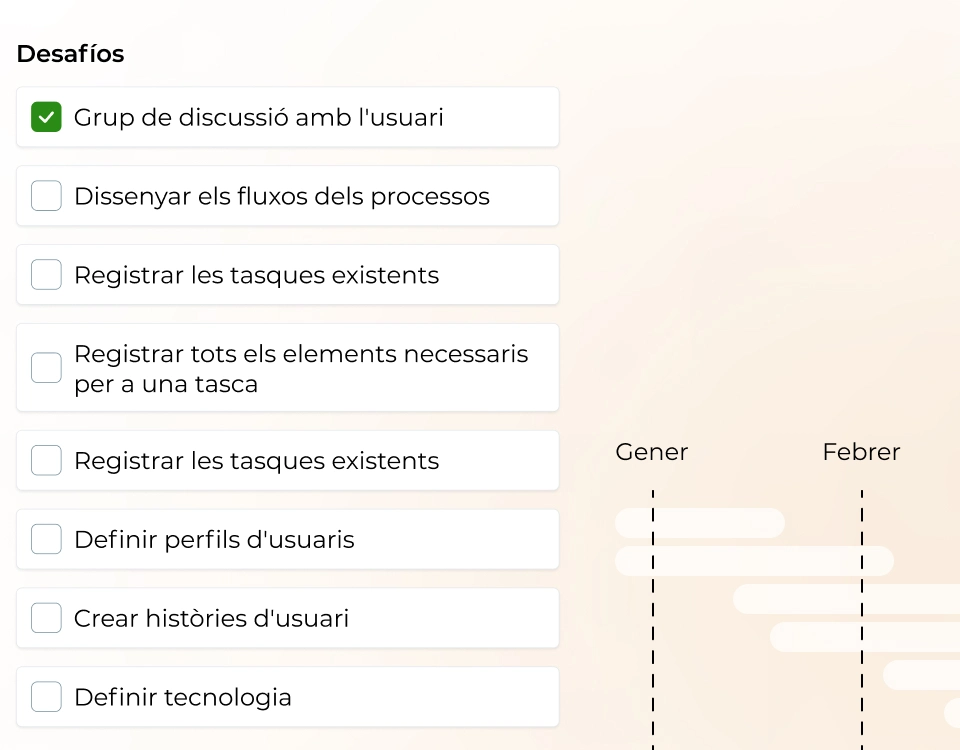Screen dimensions: 960x750
Task: Select the 'Febrer' column label
Action: pyautogui.click(x=861, y=452)
